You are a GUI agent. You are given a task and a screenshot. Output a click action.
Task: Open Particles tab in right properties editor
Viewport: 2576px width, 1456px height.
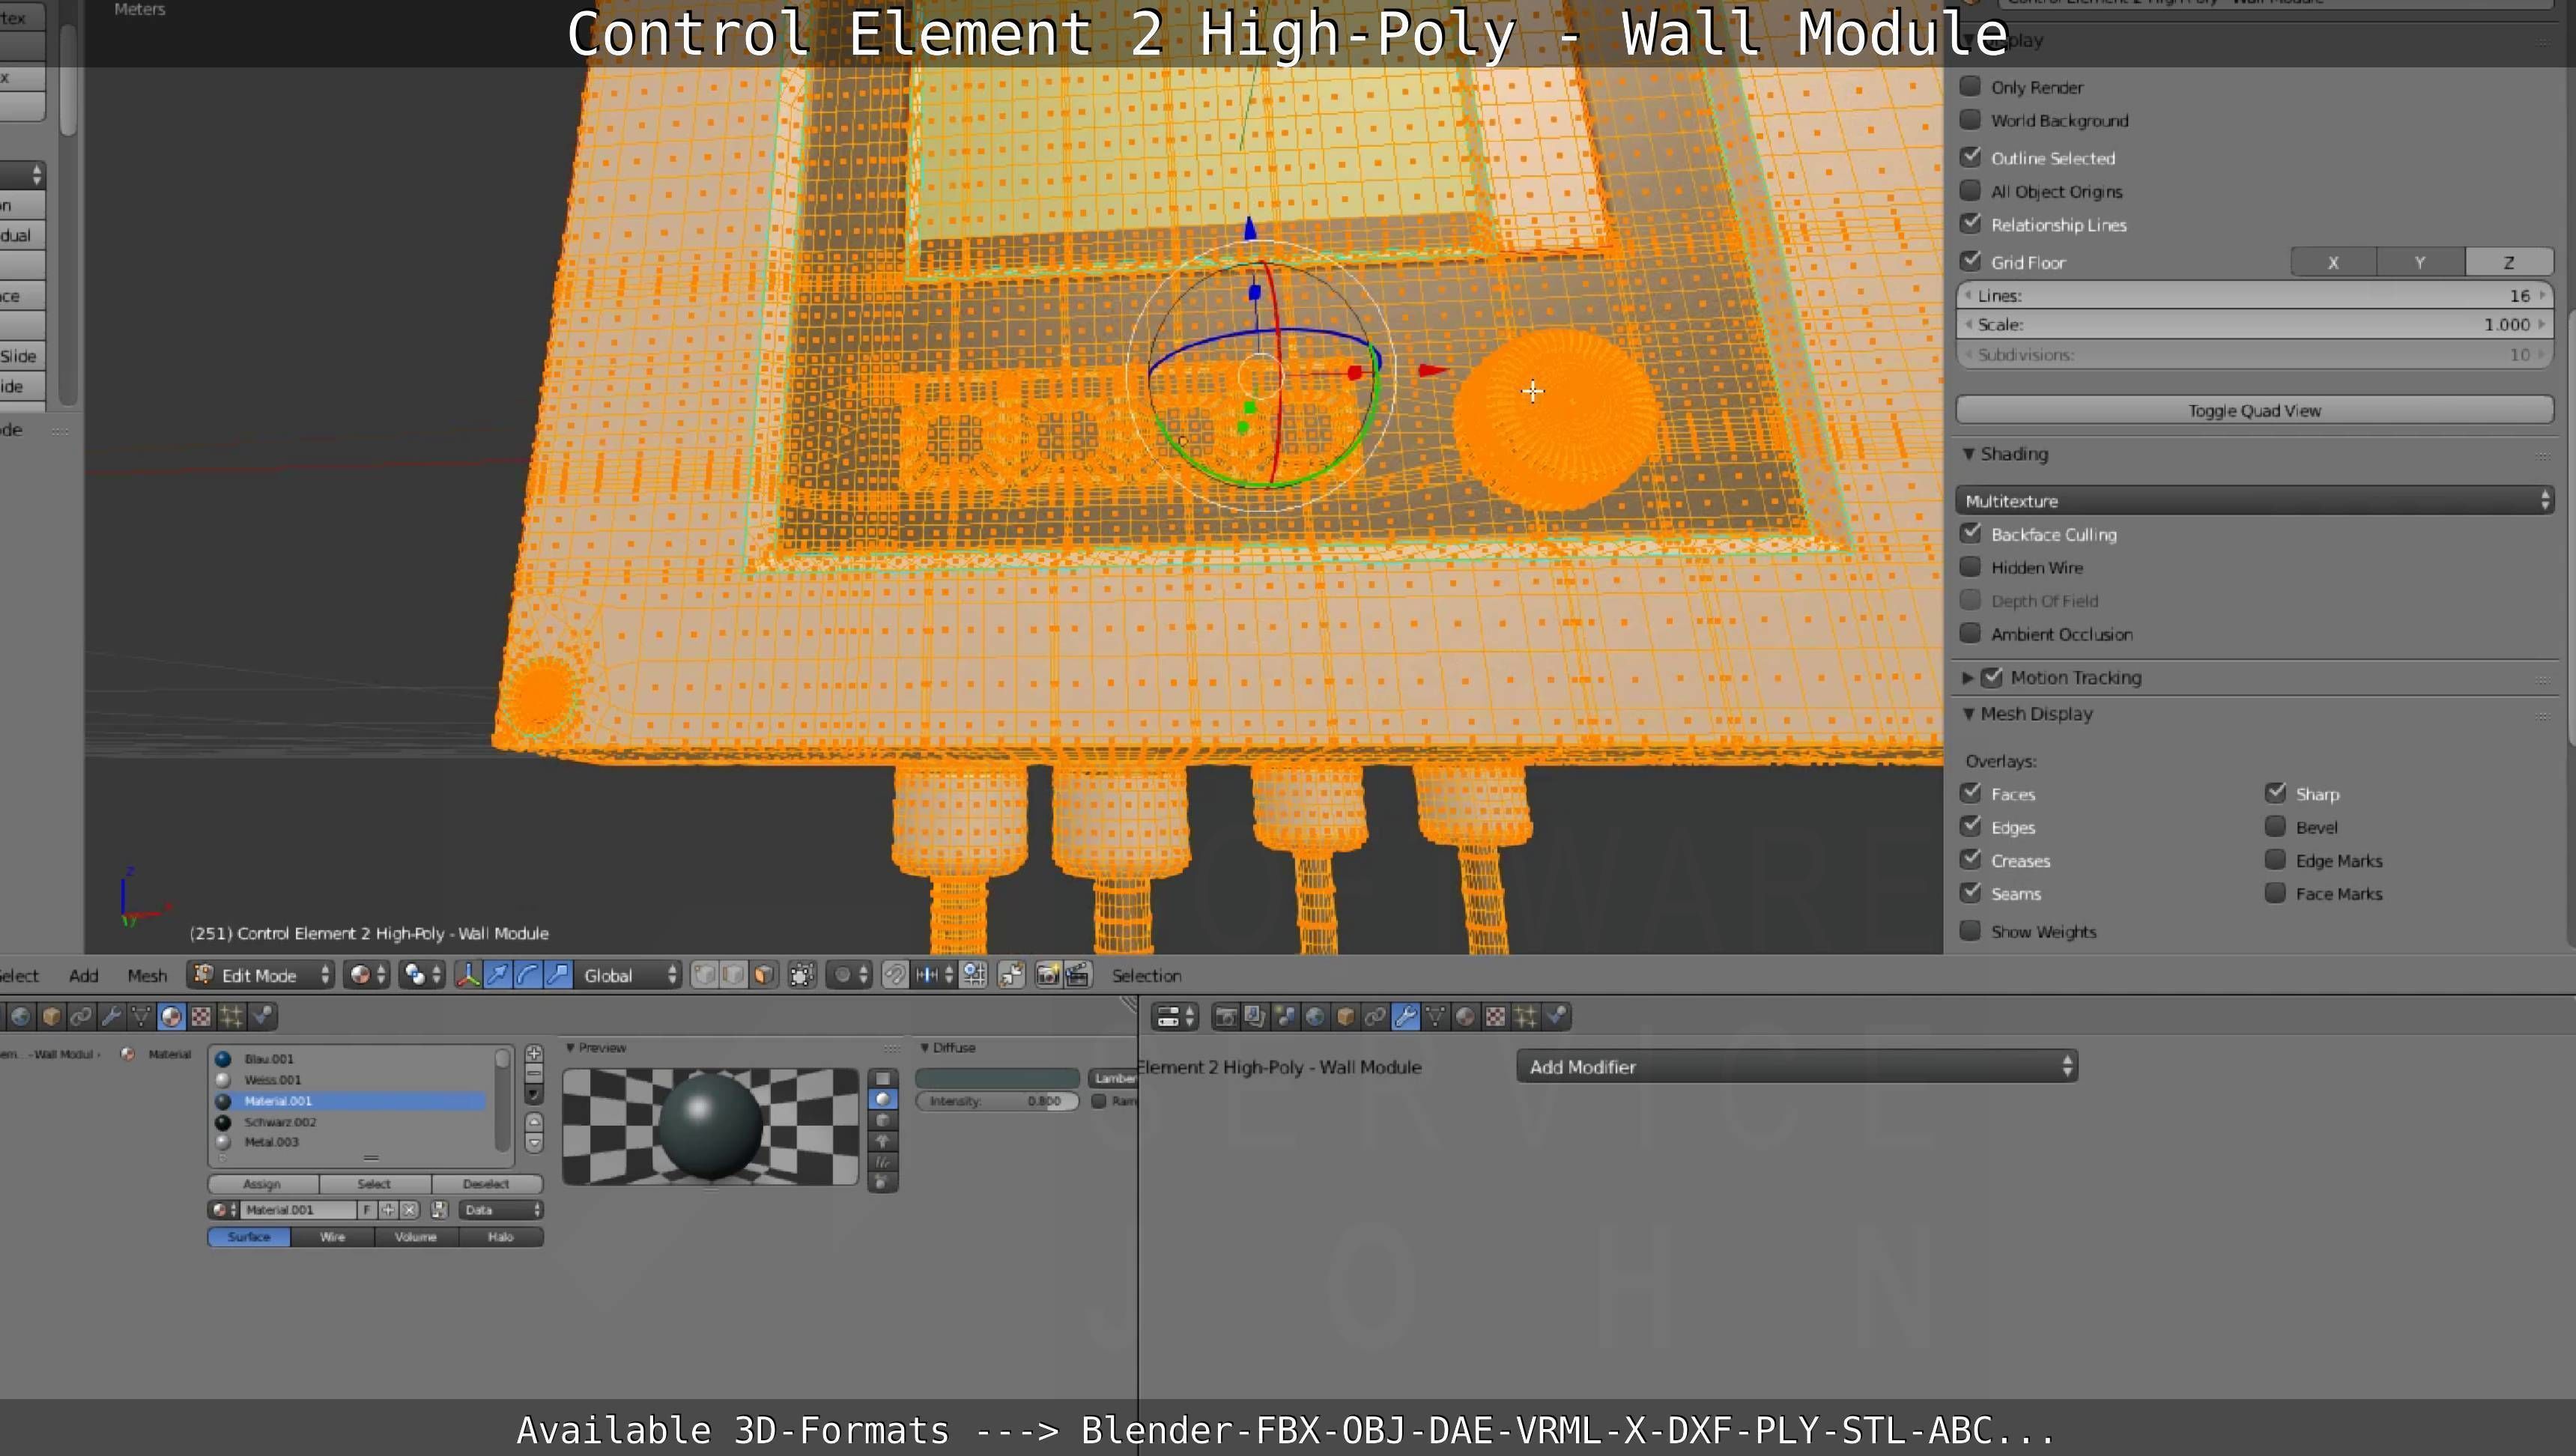point(1525,1017)
